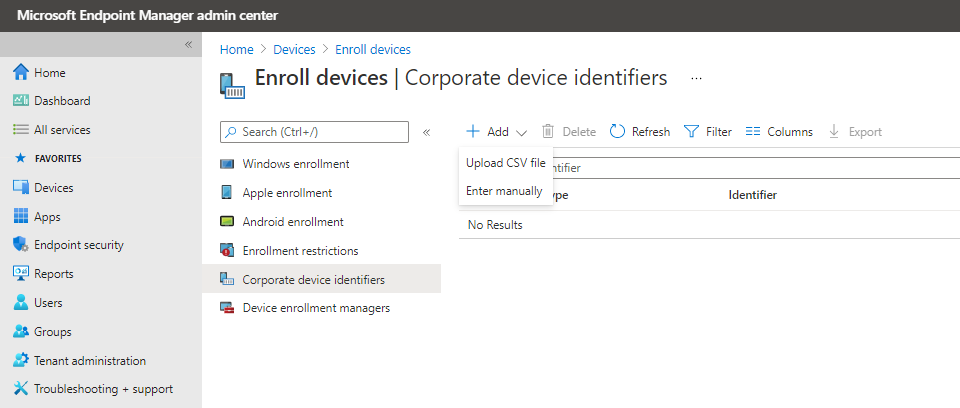Open the Reports monitor icon
The width and height of the screenshot is (960, 408).
coord(21,274)
